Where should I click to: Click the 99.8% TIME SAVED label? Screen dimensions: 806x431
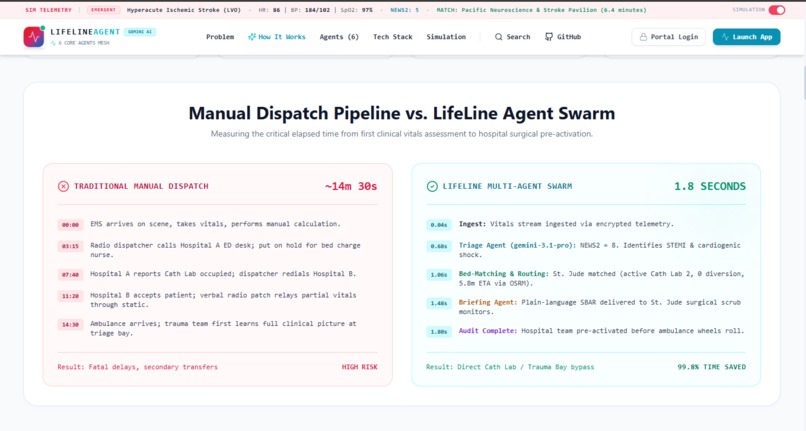[x=711, y=367]
